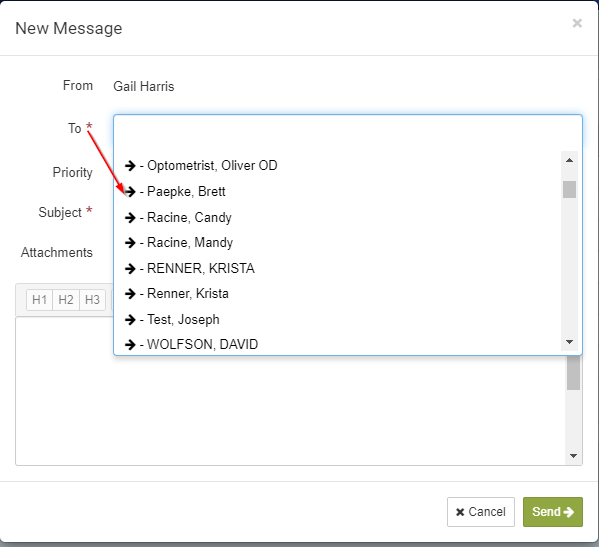Pick Test, Joseph as recipient

[337, 319]
